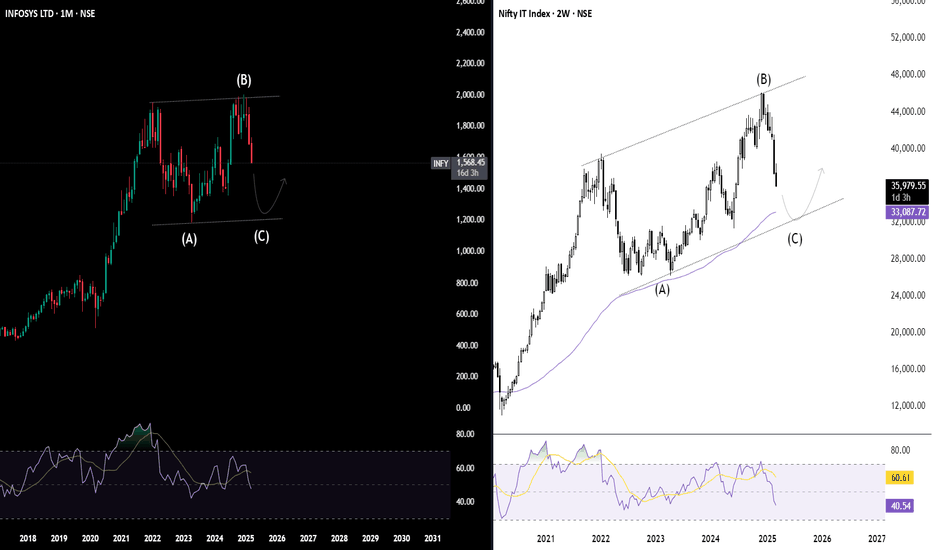Viewport: 932px width, 550px height.
Task: Click 2021 on the Nifty IT time axis
Action: tap(546, 539)
